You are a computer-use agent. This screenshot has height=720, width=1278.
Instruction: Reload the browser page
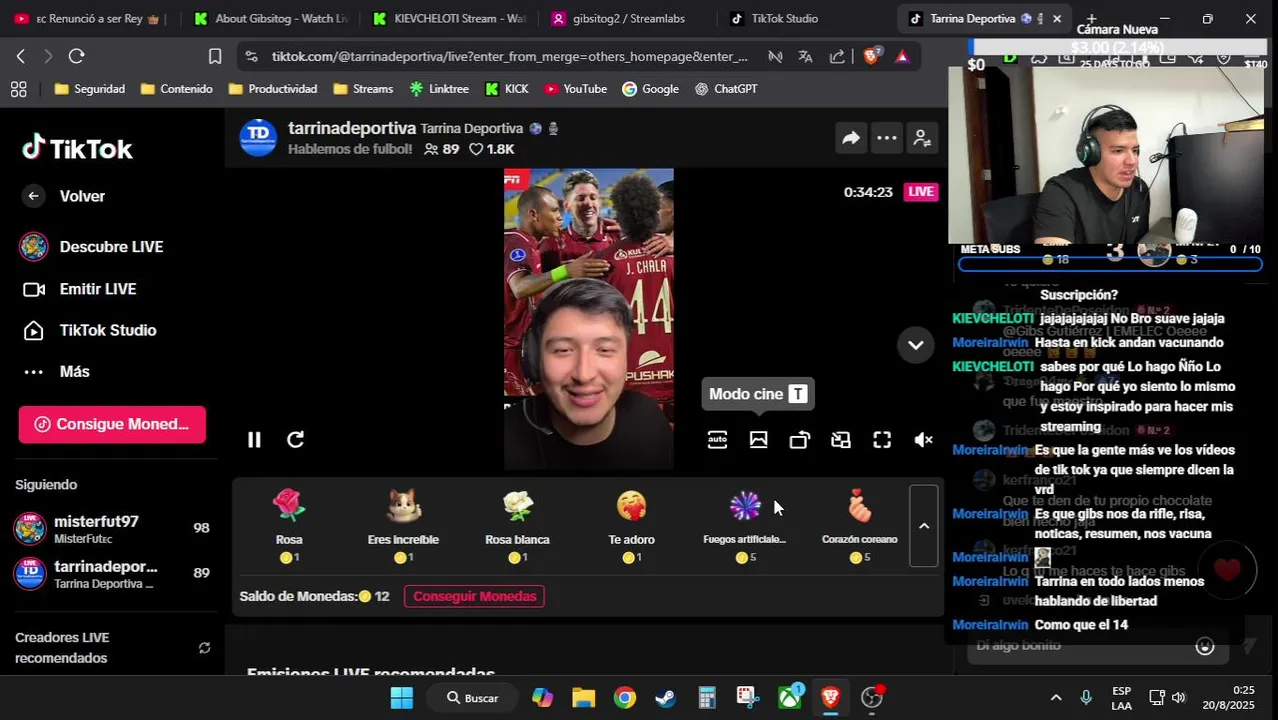click(77, 56)
